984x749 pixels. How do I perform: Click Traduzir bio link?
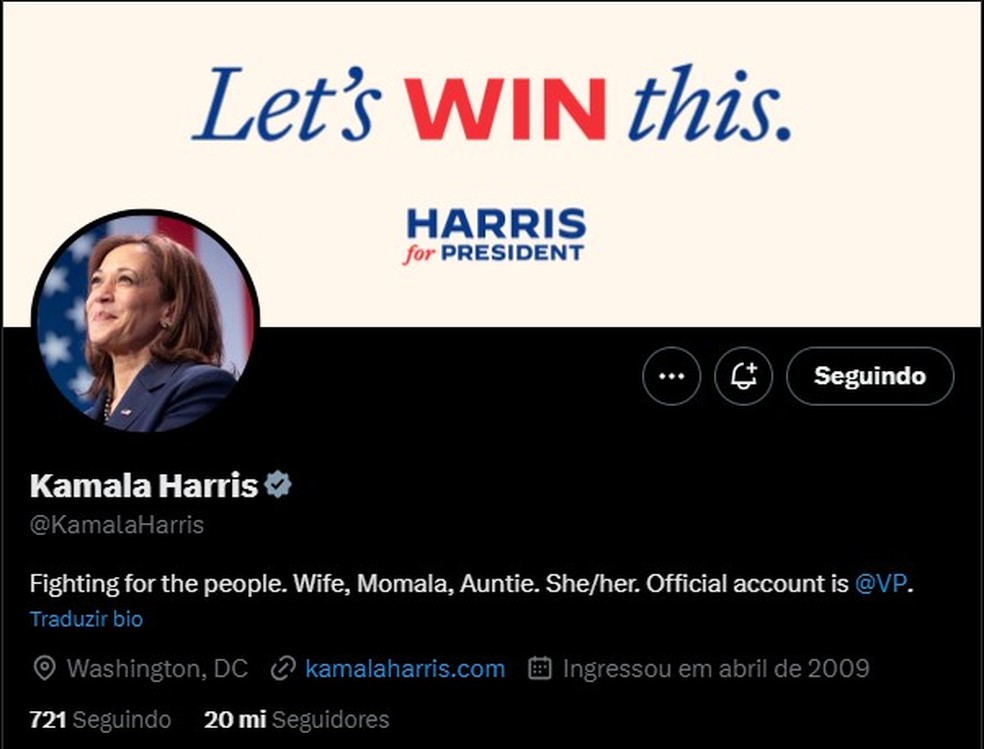87,619
